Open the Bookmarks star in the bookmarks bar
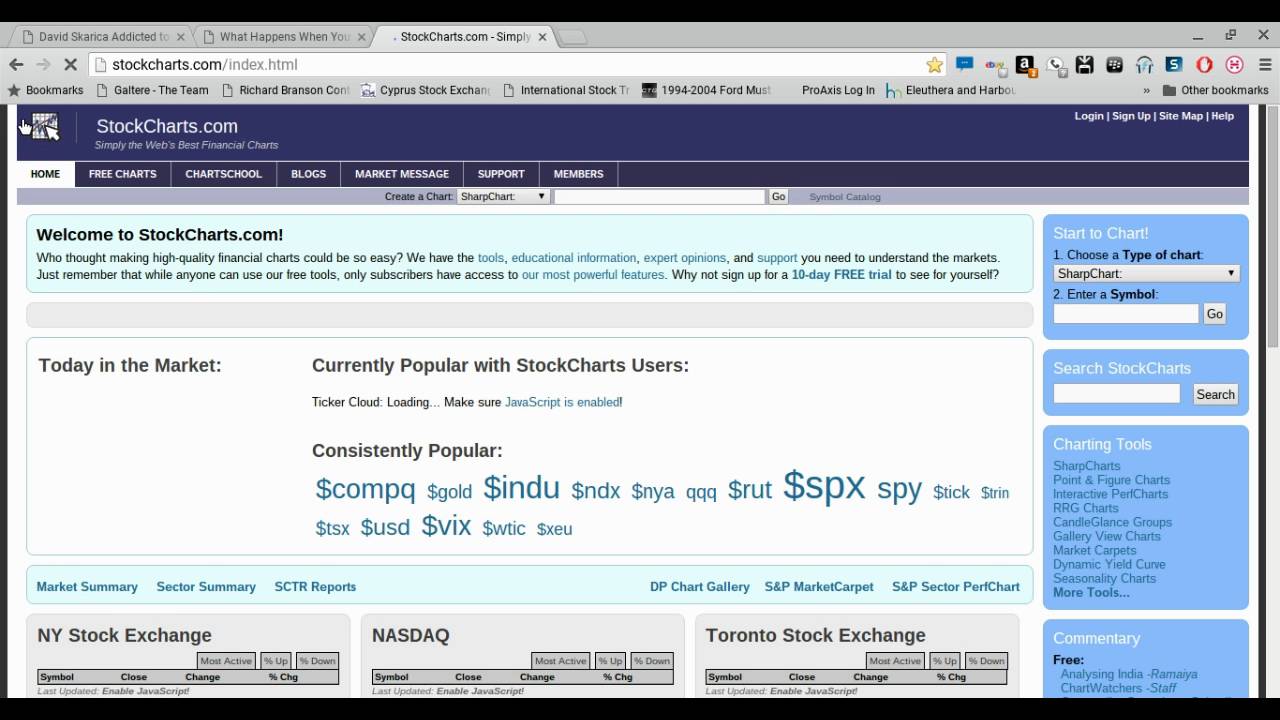The width and height of the screenshot is (1280, 720). (x=46, y=90)
